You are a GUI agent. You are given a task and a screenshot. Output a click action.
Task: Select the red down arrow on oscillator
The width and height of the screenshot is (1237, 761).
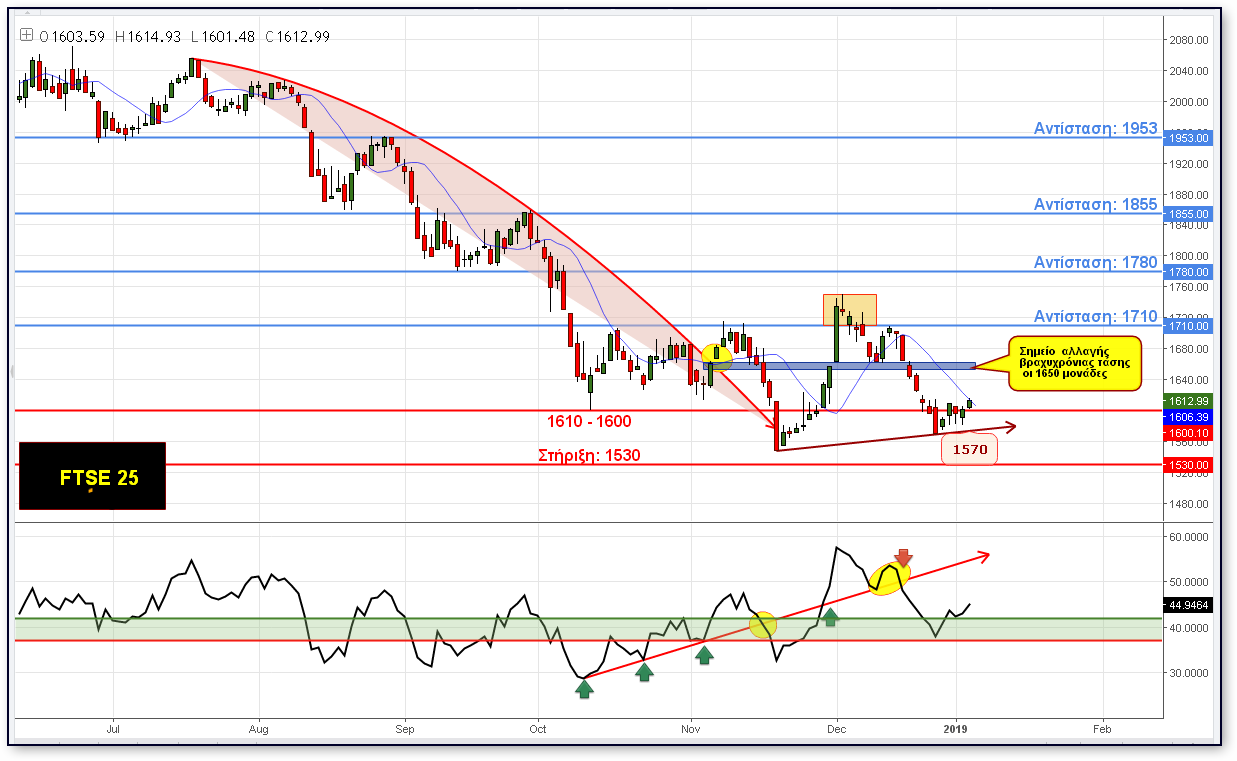pyautogui.click(x=904, y=558)
